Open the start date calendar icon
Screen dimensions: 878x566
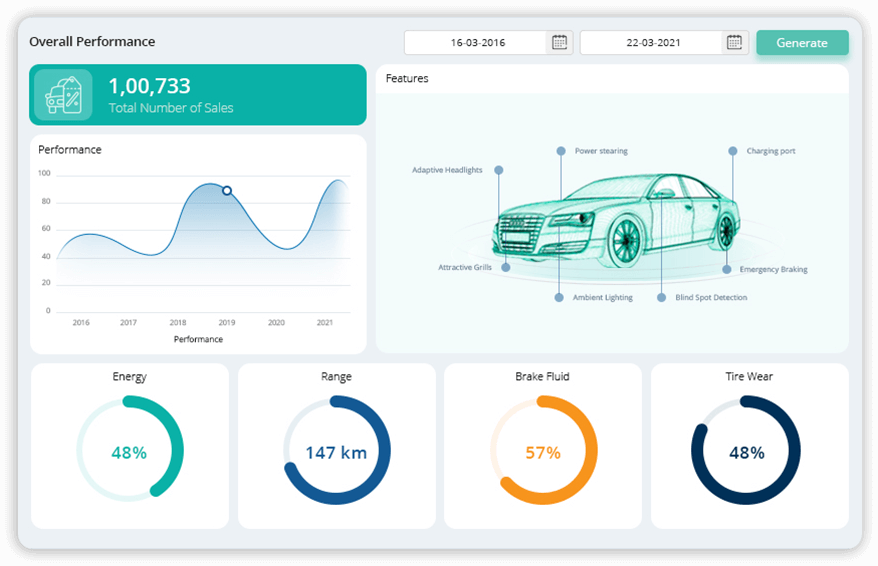pyautogui.click(x=560, y=43)
